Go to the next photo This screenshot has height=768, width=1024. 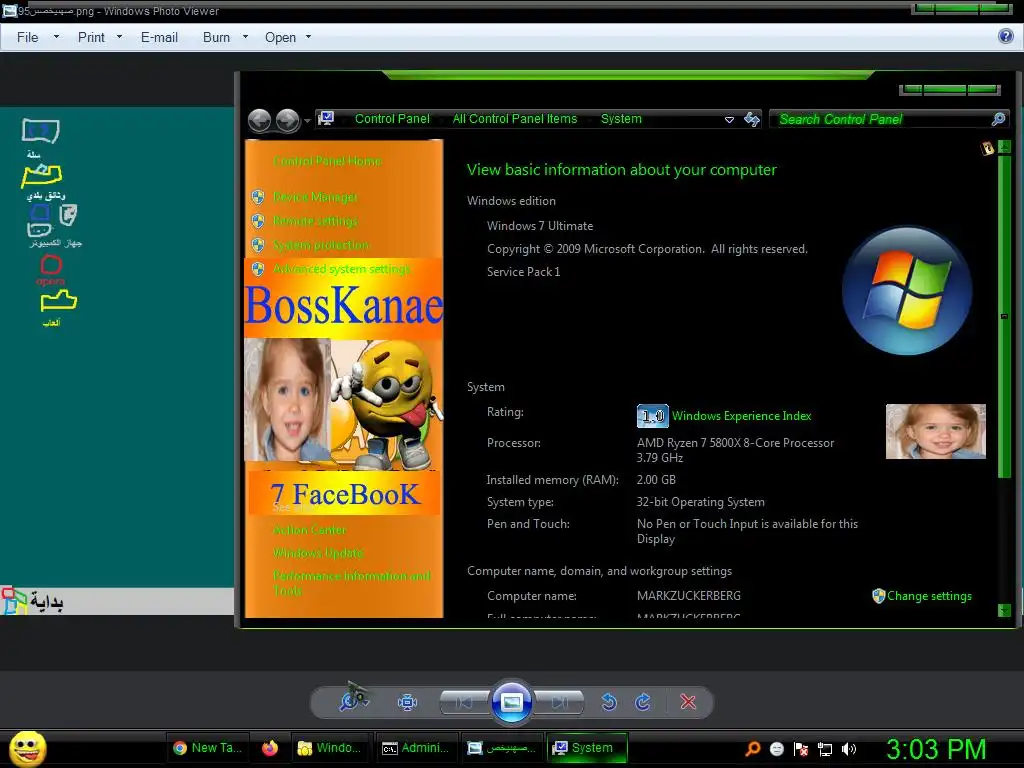click(x=559, y=702)
